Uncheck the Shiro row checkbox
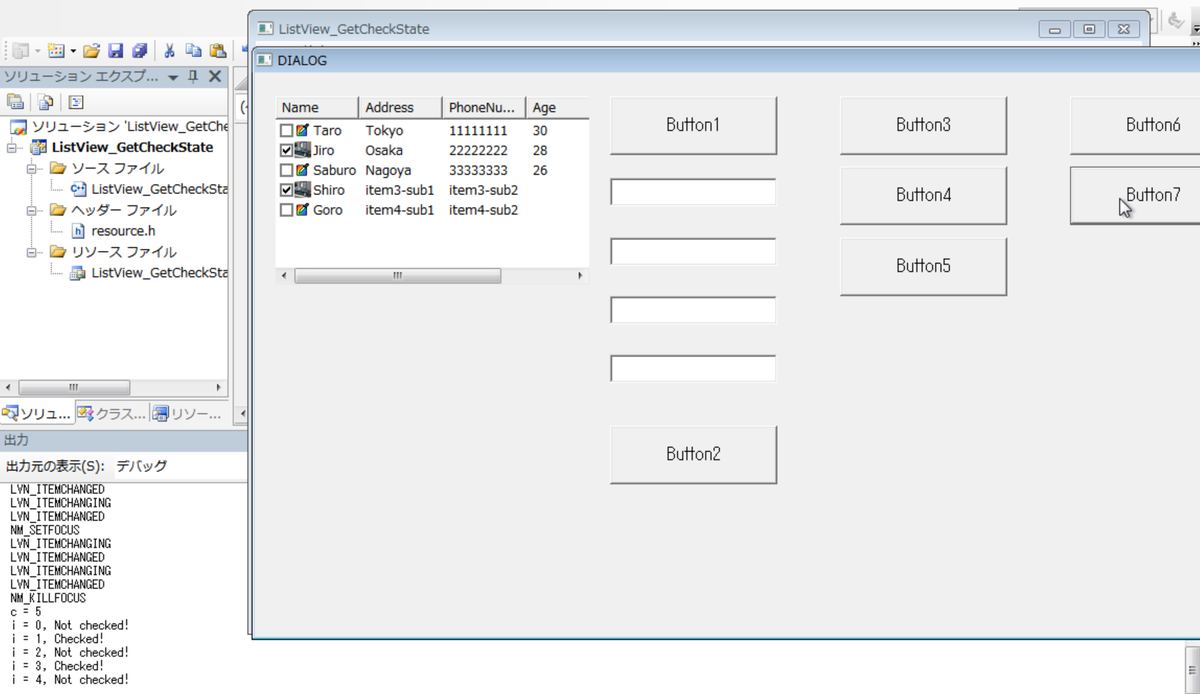Viewport: 1200px width, 694px height. 287,190
